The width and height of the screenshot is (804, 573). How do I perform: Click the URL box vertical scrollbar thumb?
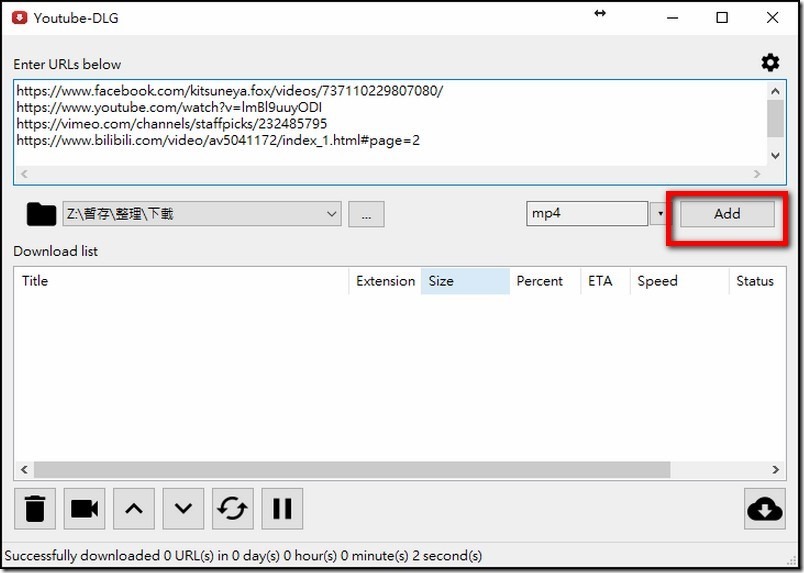click(x=775, y=118)
